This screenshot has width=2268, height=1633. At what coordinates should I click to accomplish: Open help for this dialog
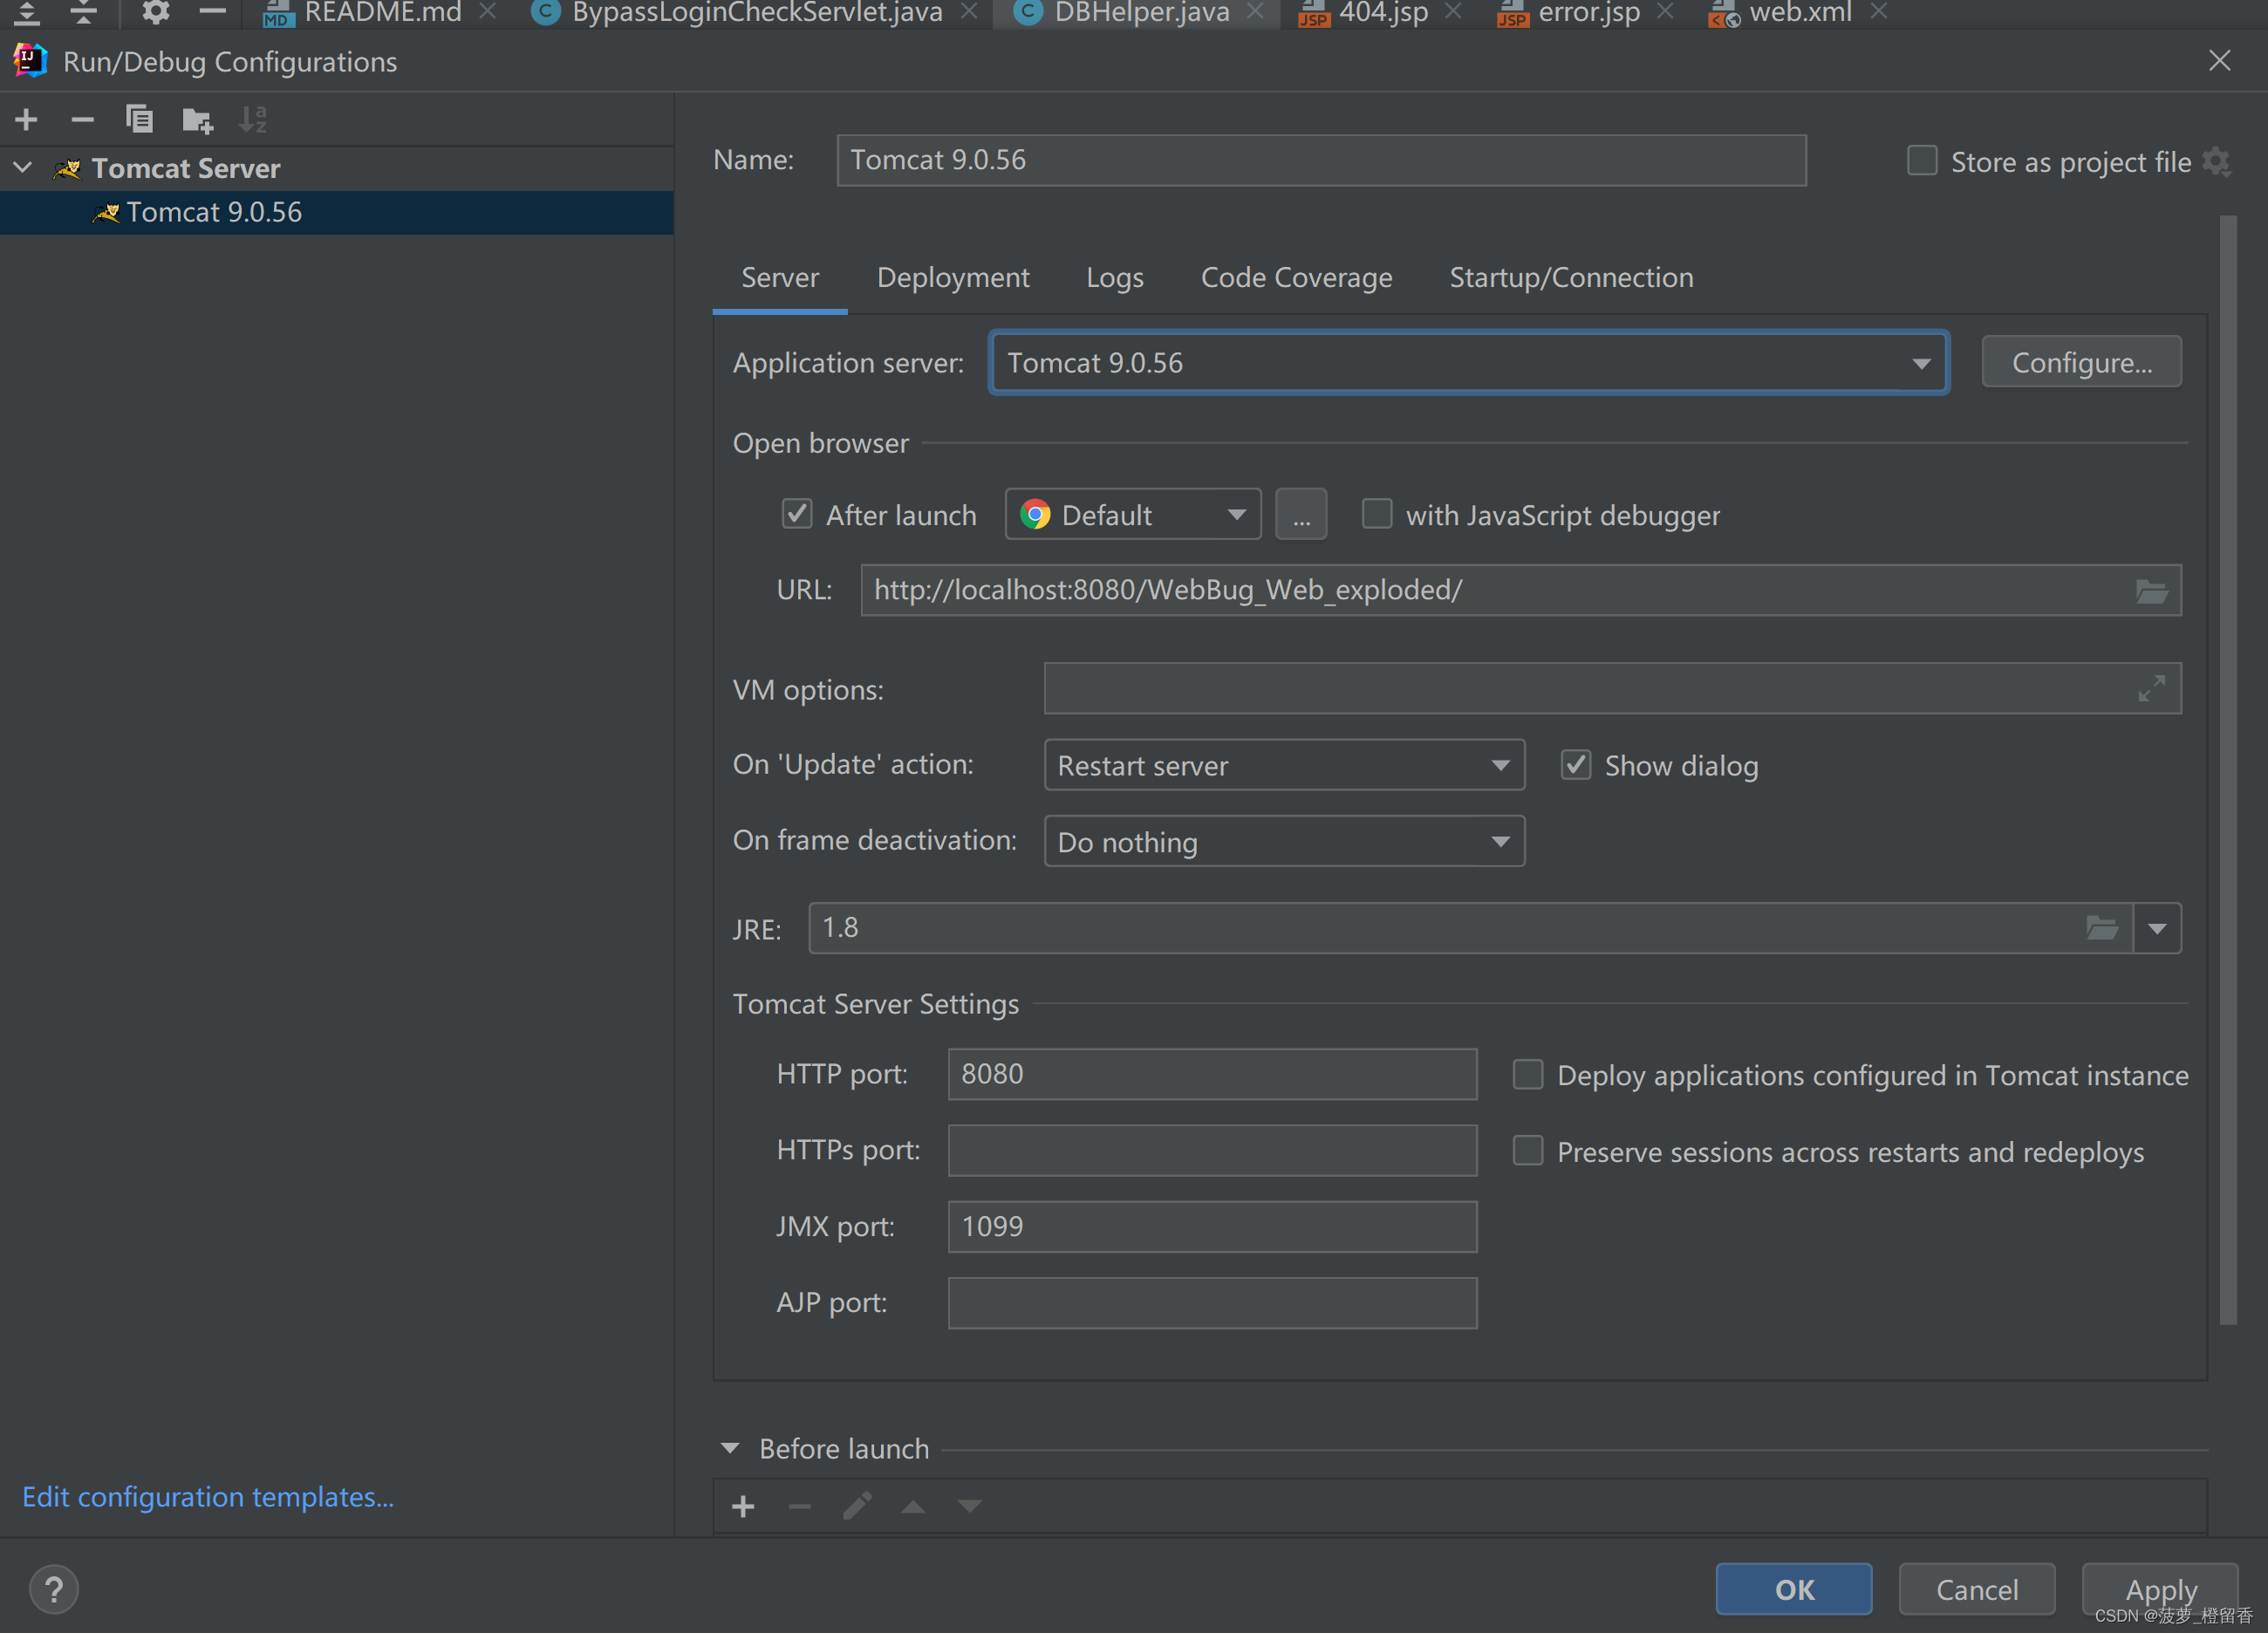click(x=54, y=1589)
